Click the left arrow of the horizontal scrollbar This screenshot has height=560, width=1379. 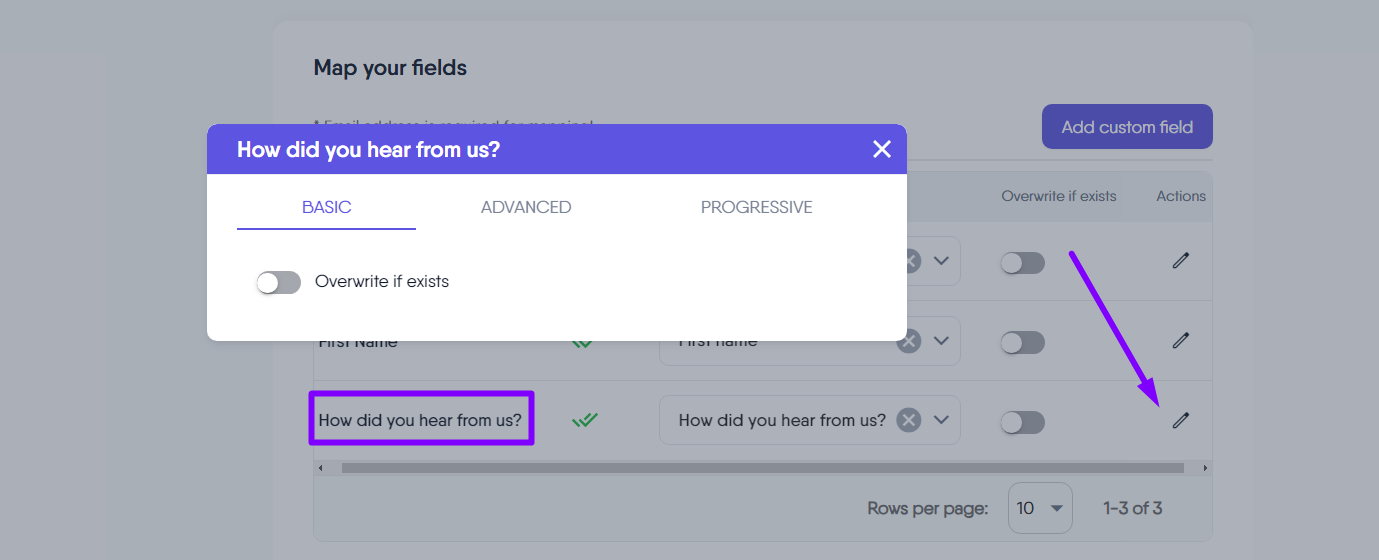320,468
